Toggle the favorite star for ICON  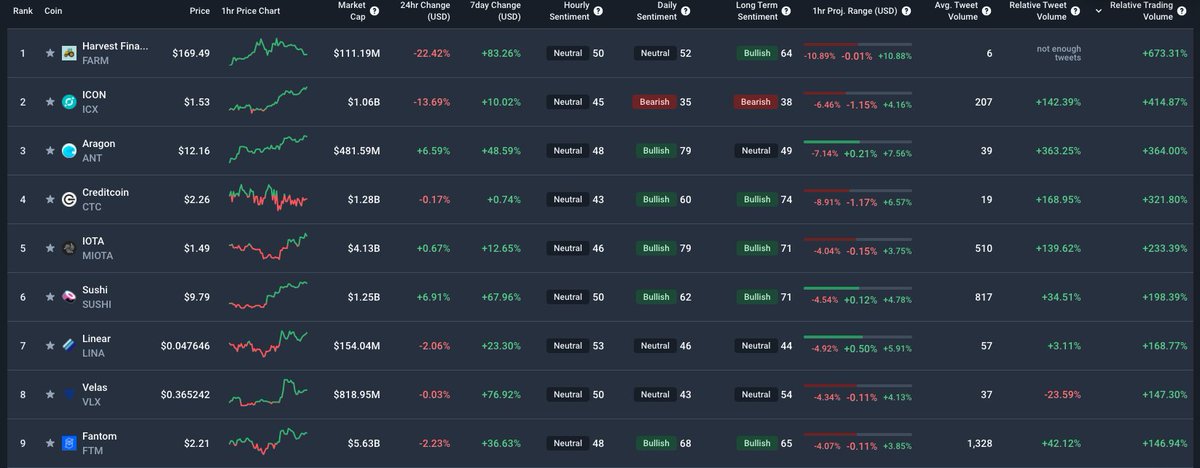[x=49, y=102]
